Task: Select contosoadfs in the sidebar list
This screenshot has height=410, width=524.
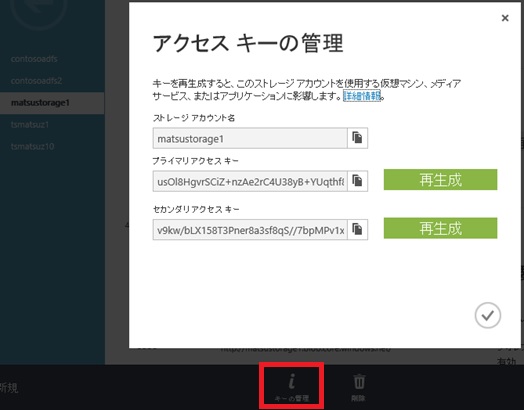Action: 34,59
